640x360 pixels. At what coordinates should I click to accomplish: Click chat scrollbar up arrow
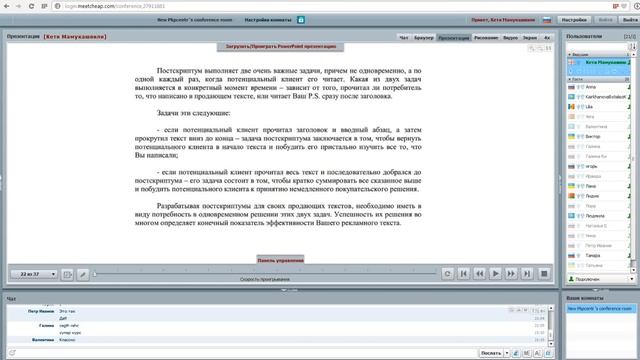pos(551,309)
